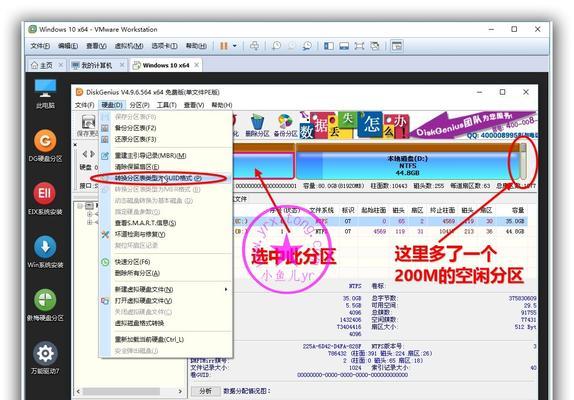Close the Windows 10 x64 tab X
Viewport: 574px width, 400px height.
pos(197,65)
